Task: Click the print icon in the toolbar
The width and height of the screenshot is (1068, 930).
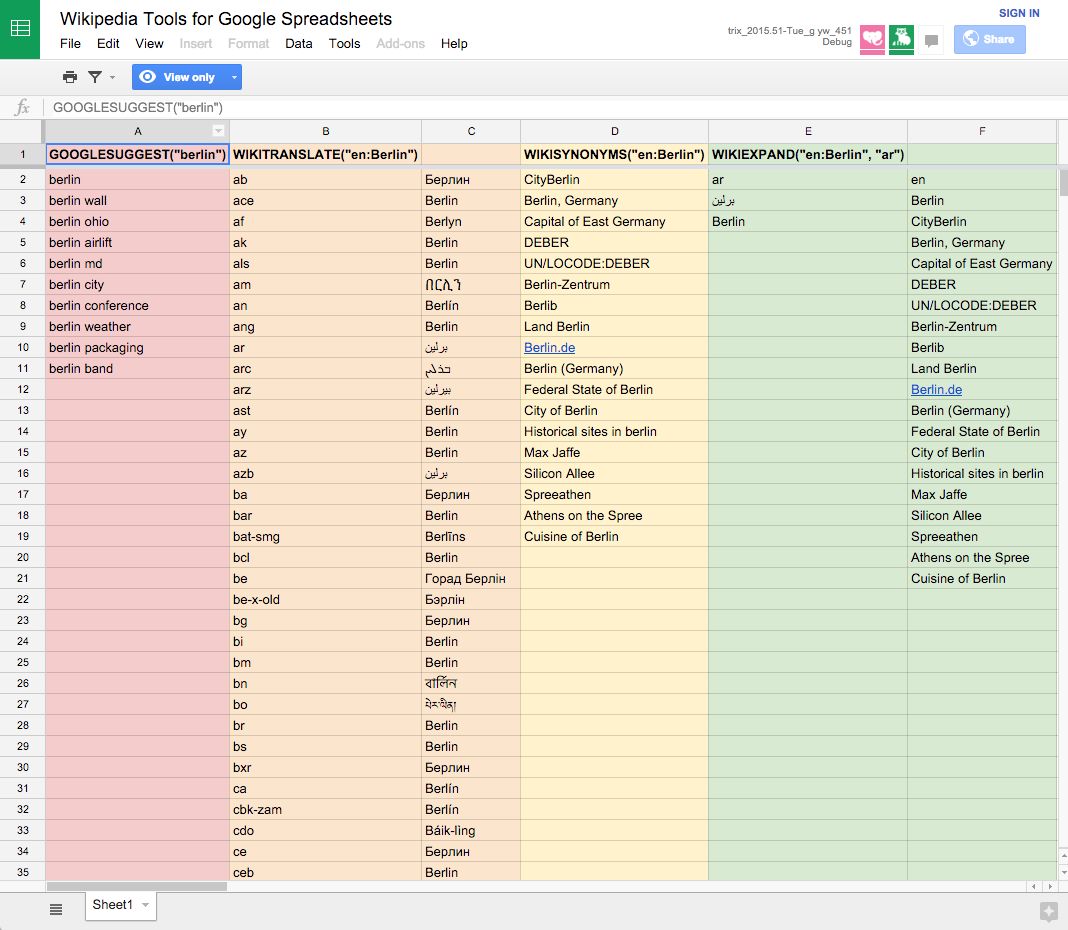Action: (69, 77)
